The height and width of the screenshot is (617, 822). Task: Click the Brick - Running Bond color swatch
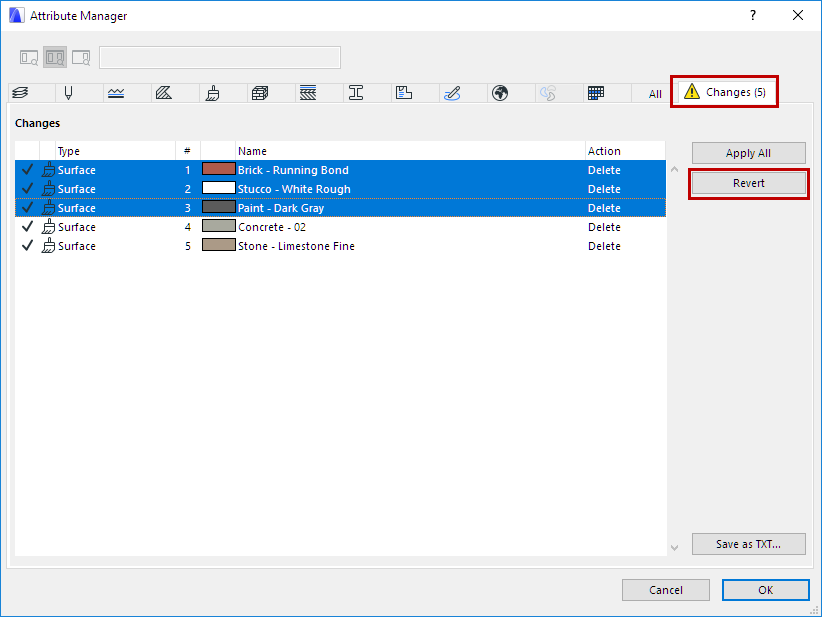point(219,169)
